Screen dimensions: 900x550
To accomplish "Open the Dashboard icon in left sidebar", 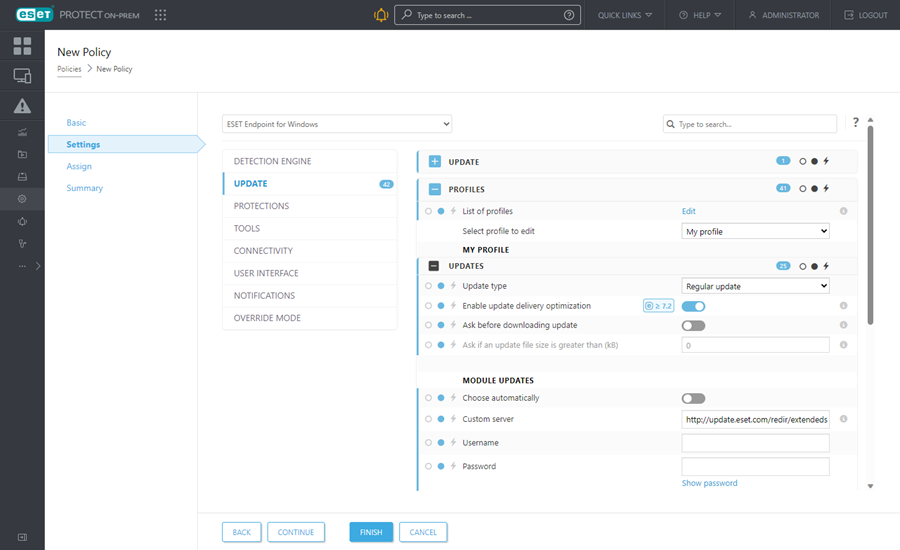I will [22, 46].
